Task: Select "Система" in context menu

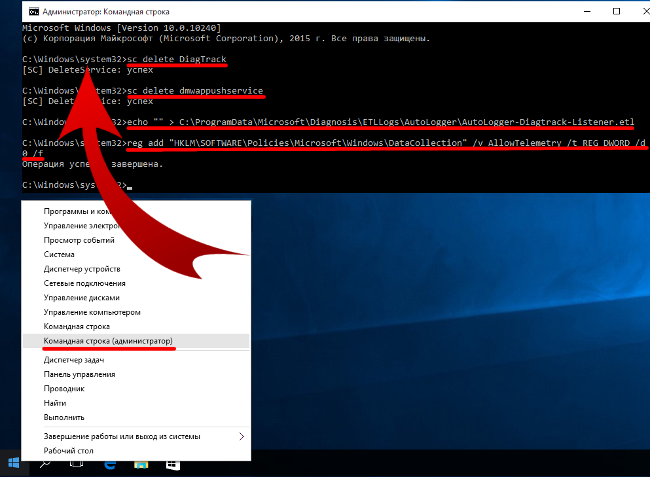Action: point(136,254)
